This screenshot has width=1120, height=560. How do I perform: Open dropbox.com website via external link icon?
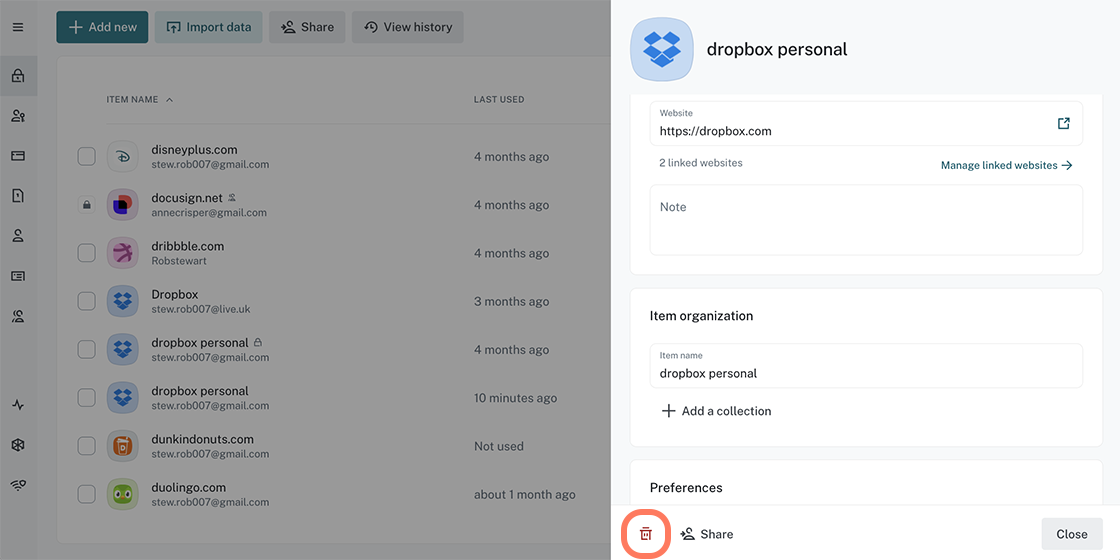pyautogui.click(x=1063, y=123)
